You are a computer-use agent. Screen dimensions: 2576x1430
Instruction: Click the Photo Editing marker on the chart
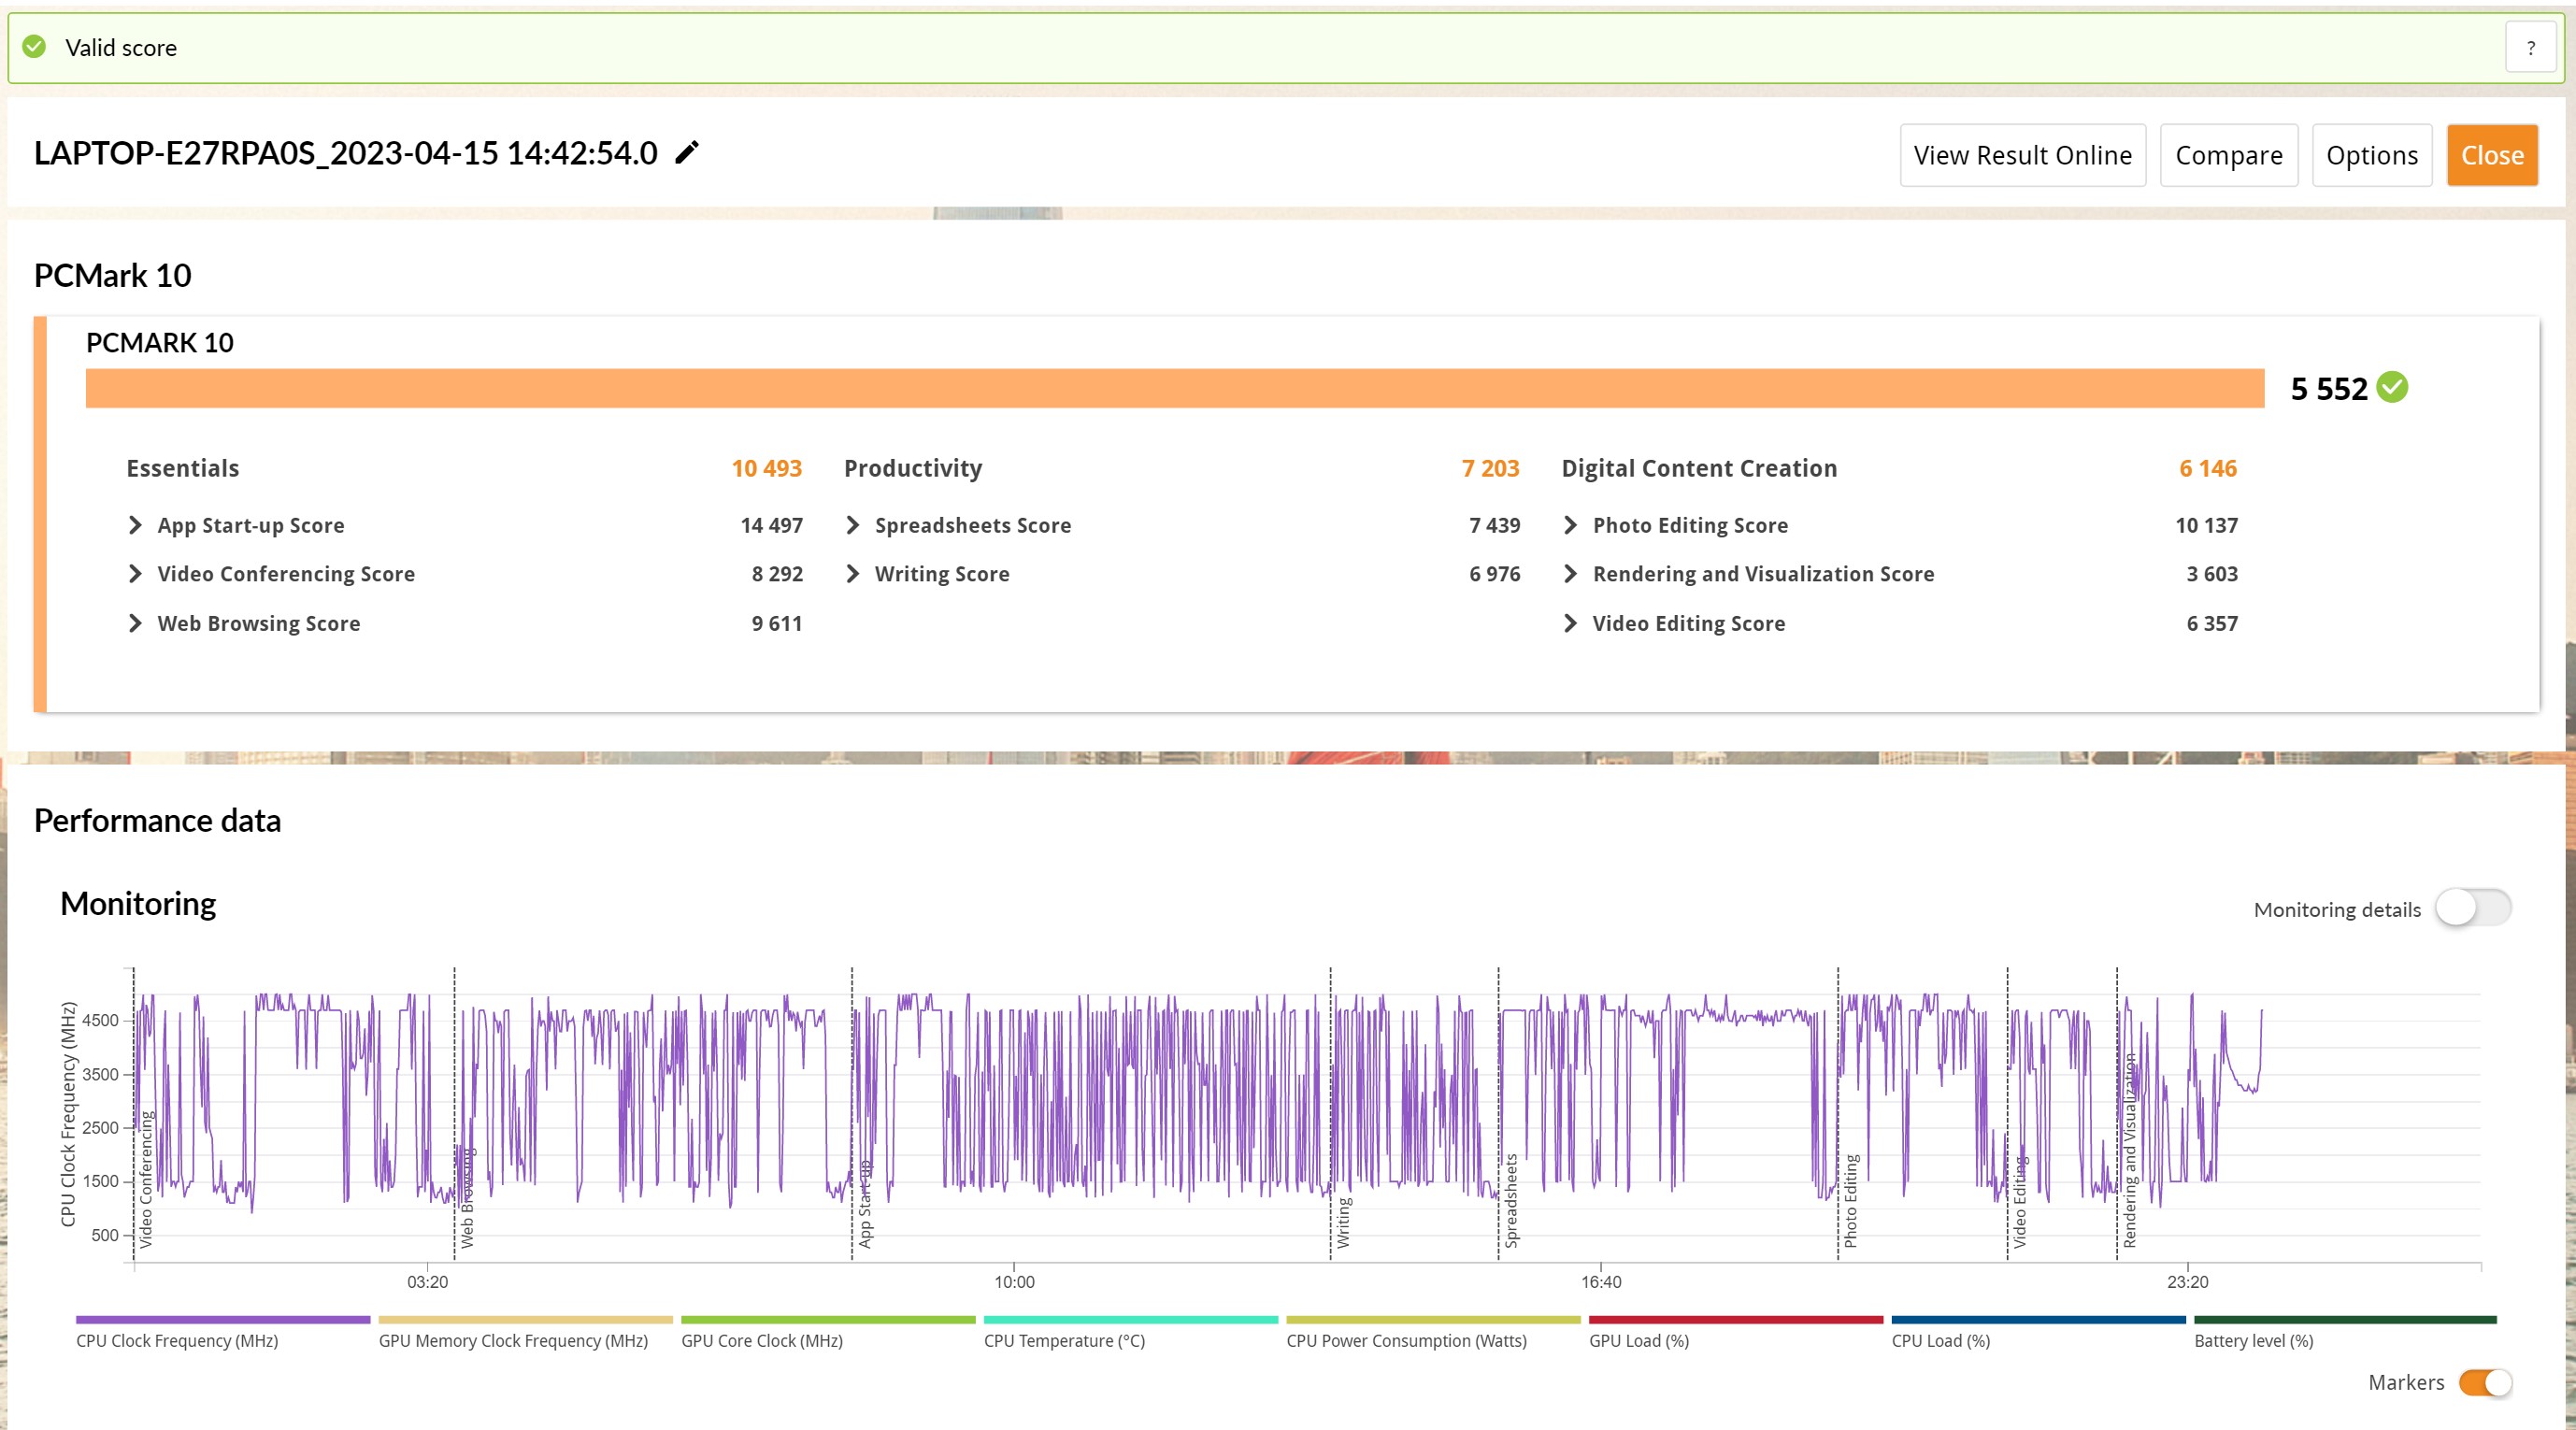(1850, 1200)
